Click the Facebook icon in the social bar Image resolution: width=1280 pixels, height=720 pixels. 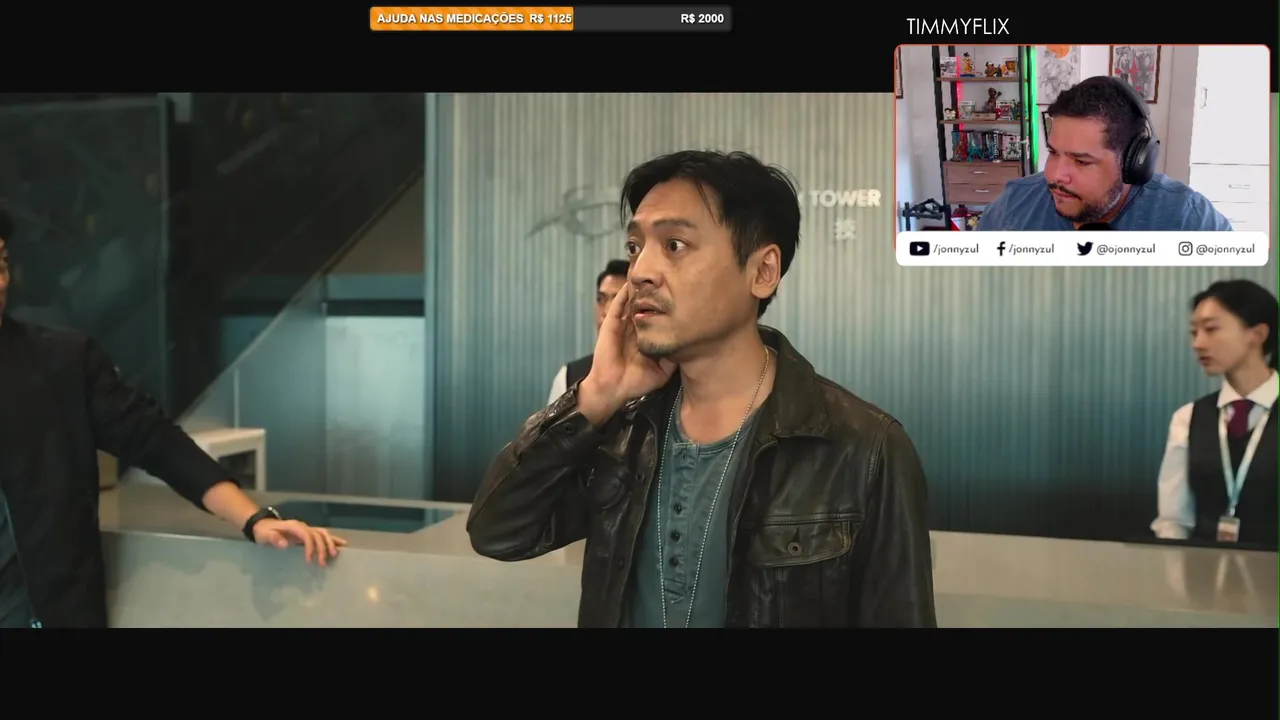click(x=1001, y=249)
